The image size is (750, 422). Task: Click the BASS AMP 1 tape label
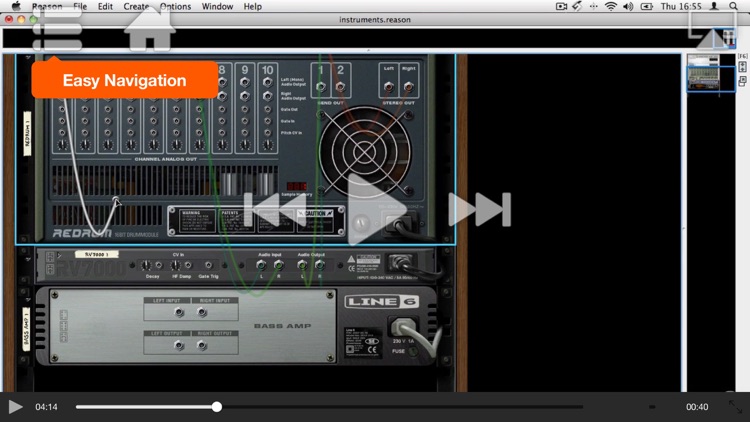26,329
